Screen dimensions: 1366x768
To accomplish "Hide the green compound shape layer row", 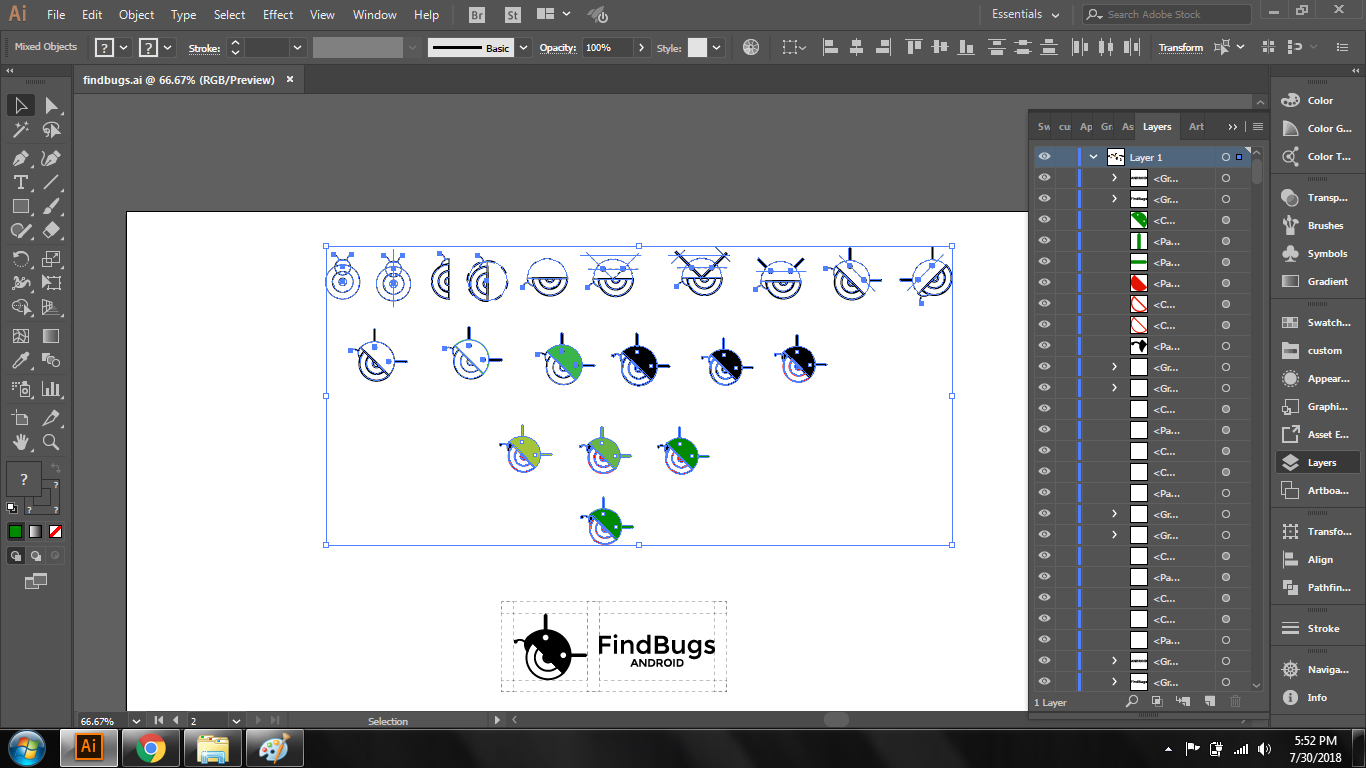I will [x=1044, y=220].
